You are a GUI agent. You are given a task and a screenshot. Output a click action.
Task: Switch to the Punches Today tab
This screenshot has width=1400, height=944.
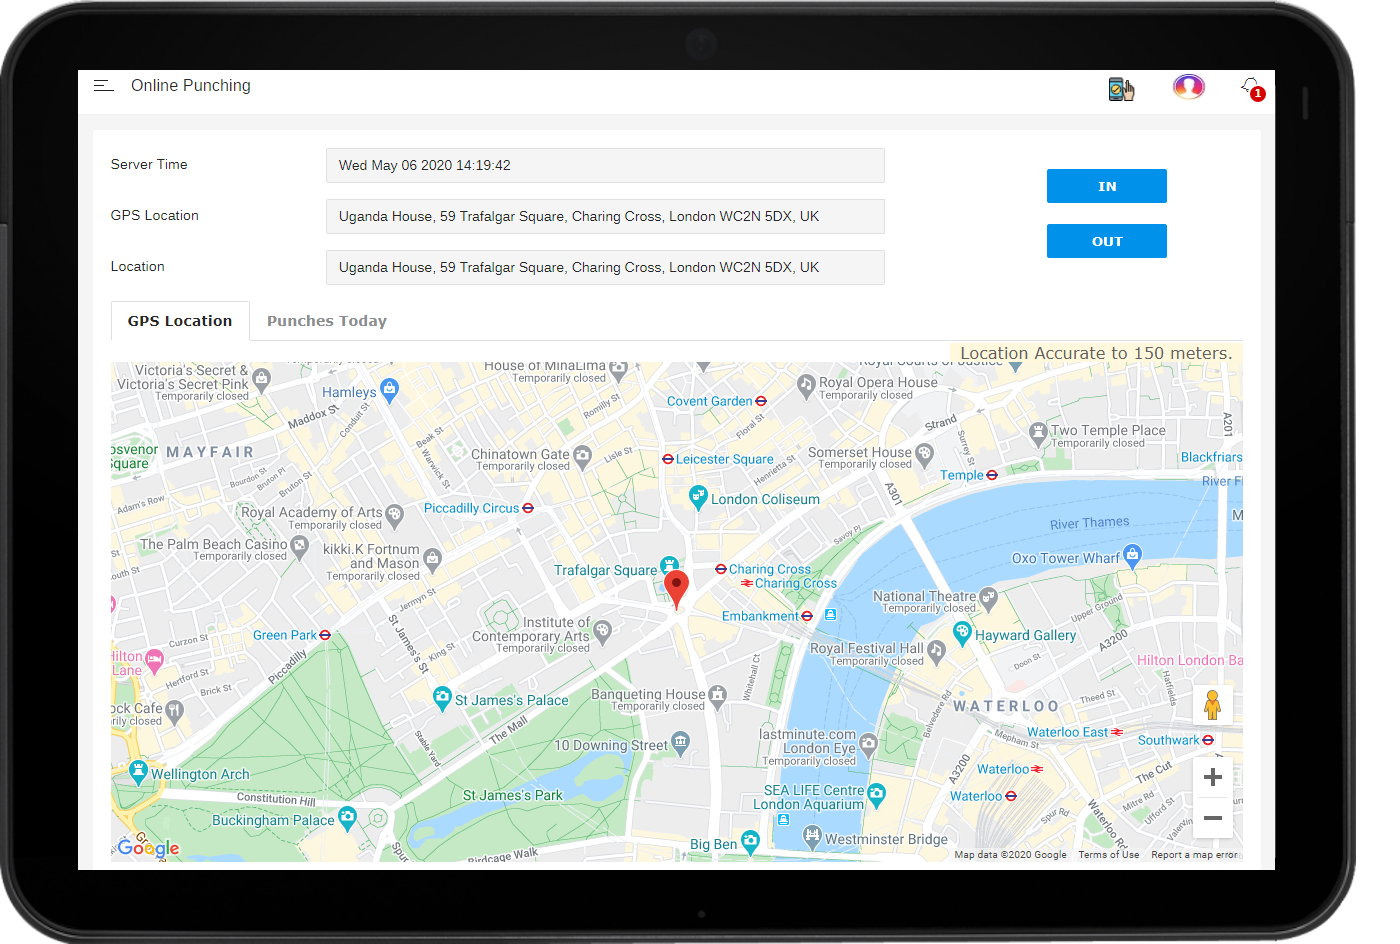[x=327, y=321]
